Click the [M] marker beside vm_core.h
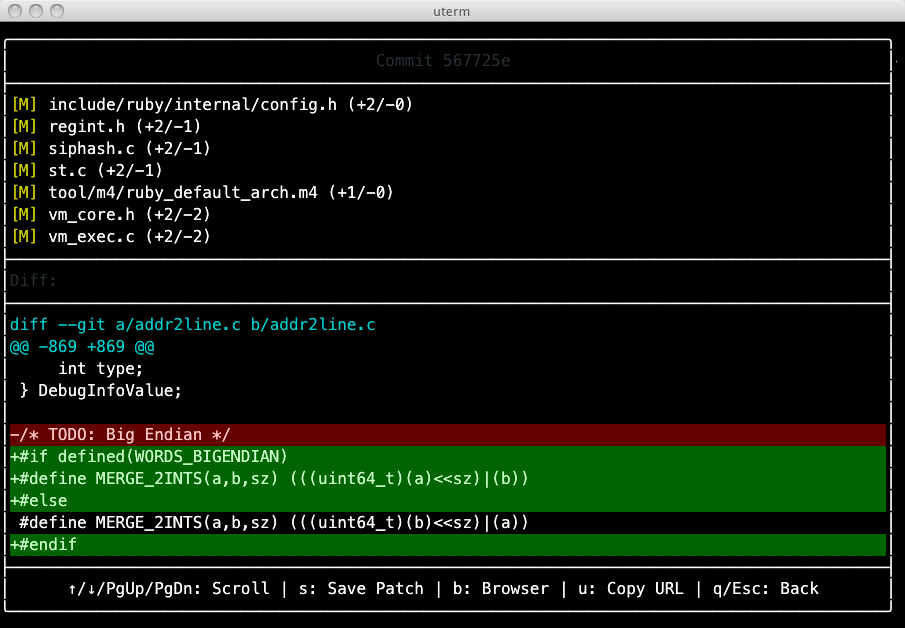 coord(24,214)
